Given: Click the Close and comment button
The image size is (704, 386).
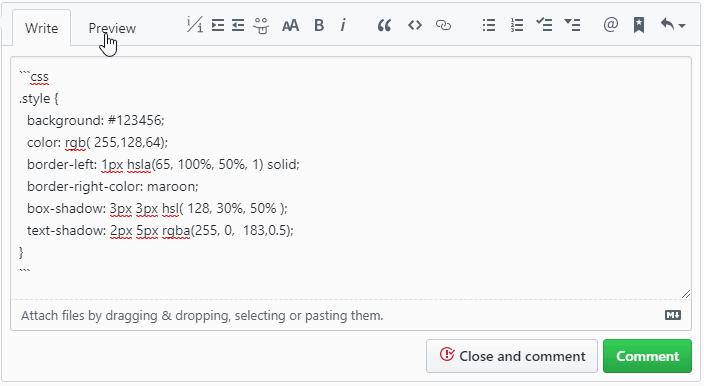Looking at the screenshot, I should [512, 356].
